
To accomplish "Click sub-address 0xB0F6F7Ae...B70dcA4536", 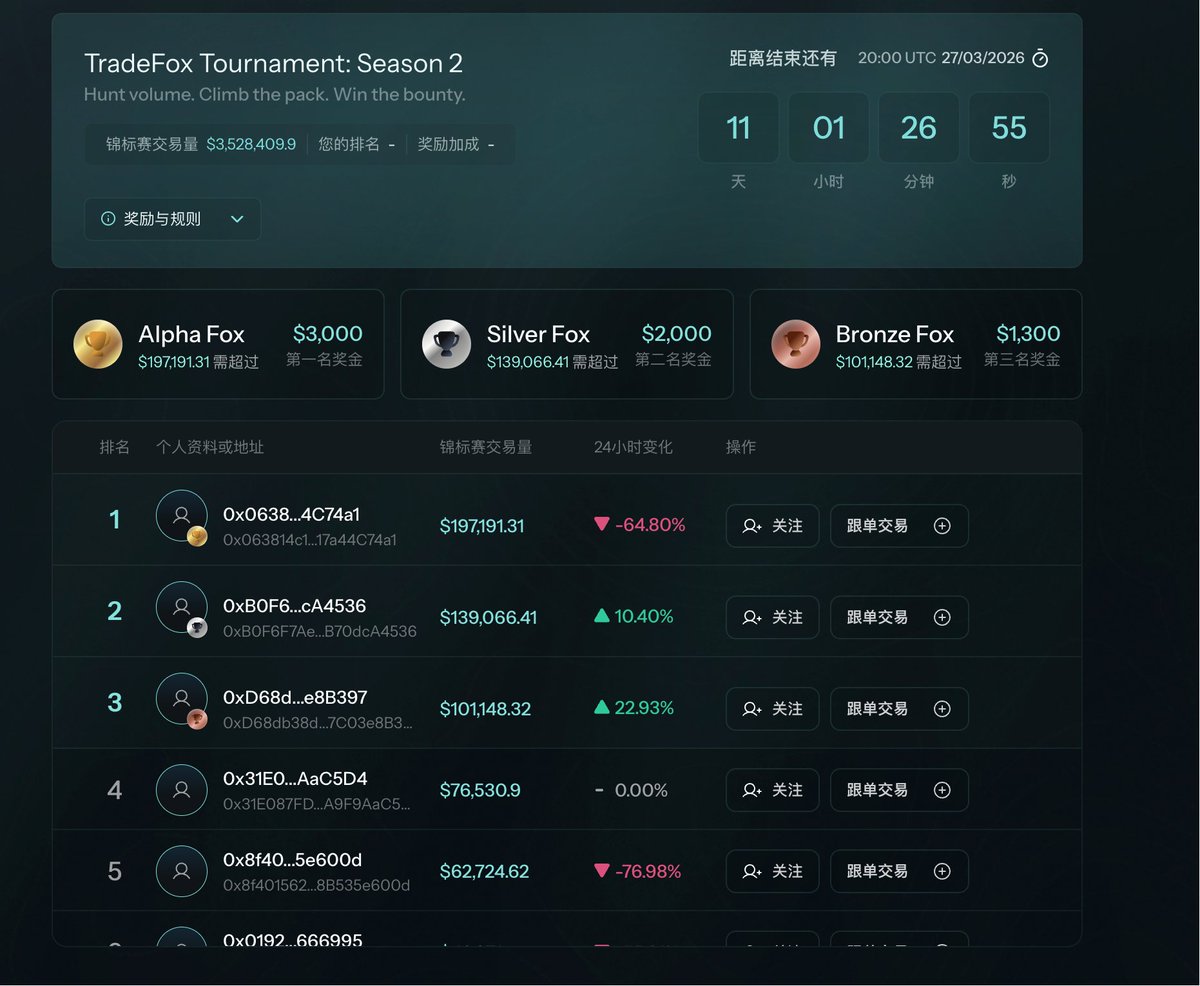I will [x=320, y=631].
